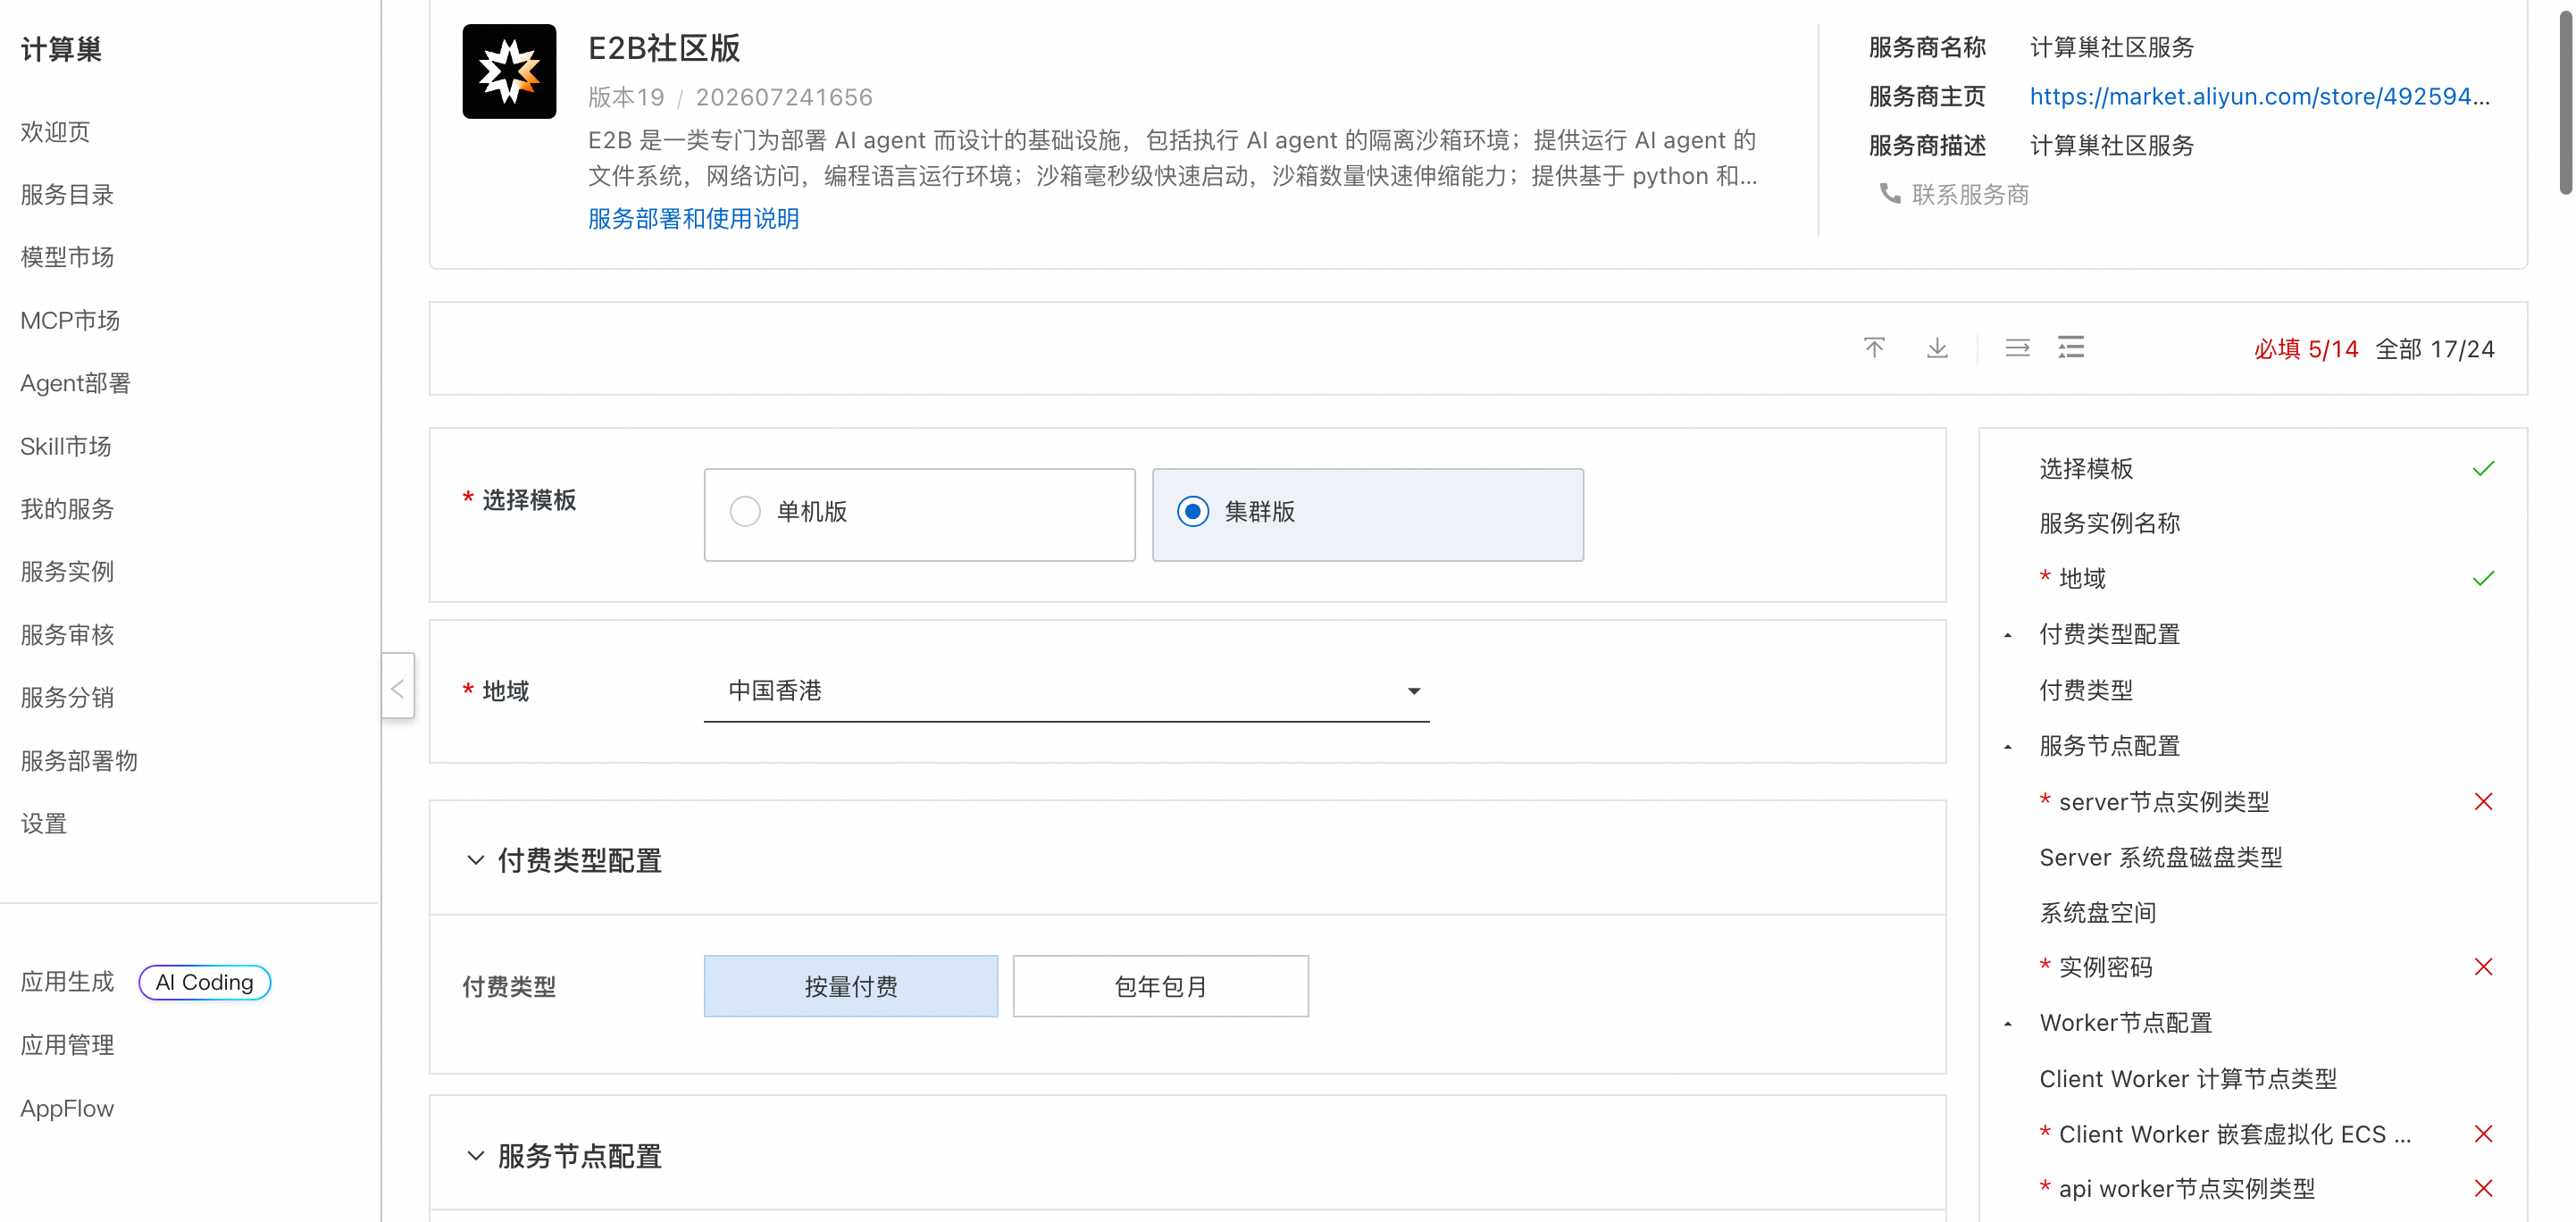Click the AI Coding badge button
Viewport: 2576px width, 1222px height.
tap(204, 983)
